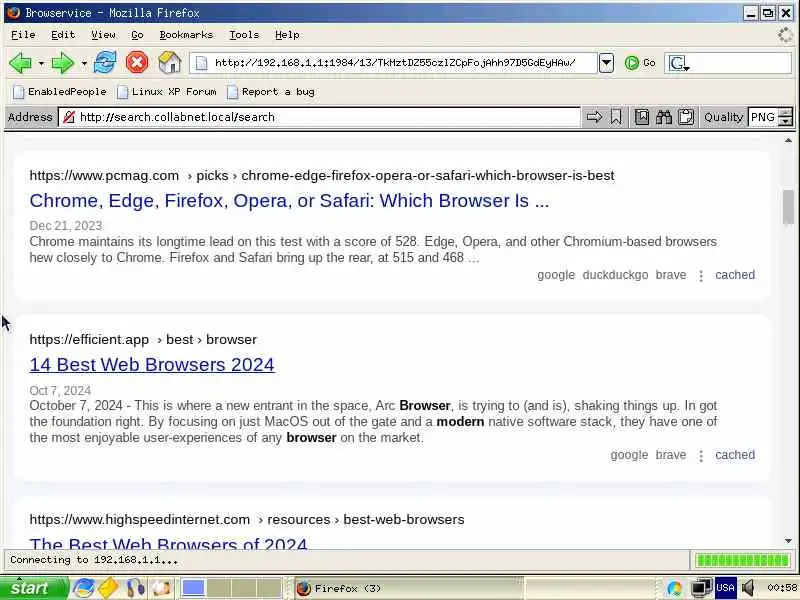The image size is (800, 600).
Task: Open "The Best Web Browsers of 2024" result
Action: click(x=168, y=543)
